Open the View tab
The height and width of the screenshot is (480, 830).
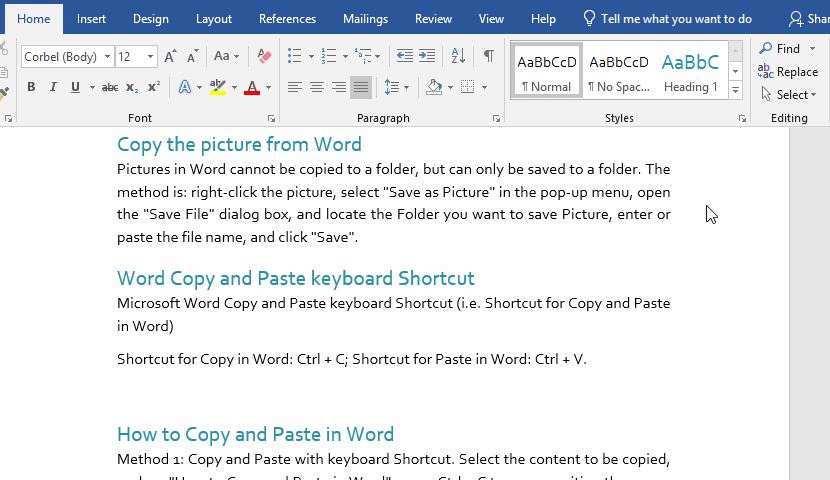pyautogui.click(x=491, y=19)
